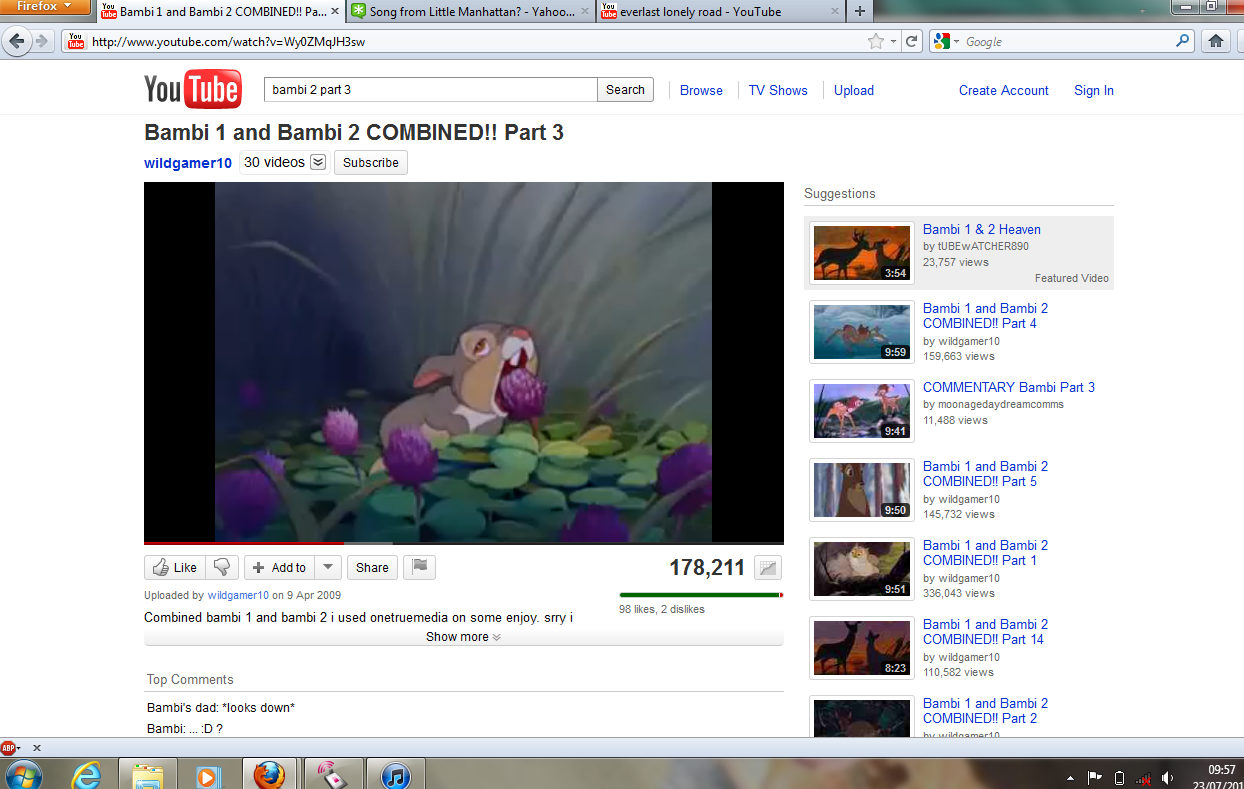
Task: Open the Bambi 1 & 2 Heaven thumbnail
Action: tap(860, 252)
